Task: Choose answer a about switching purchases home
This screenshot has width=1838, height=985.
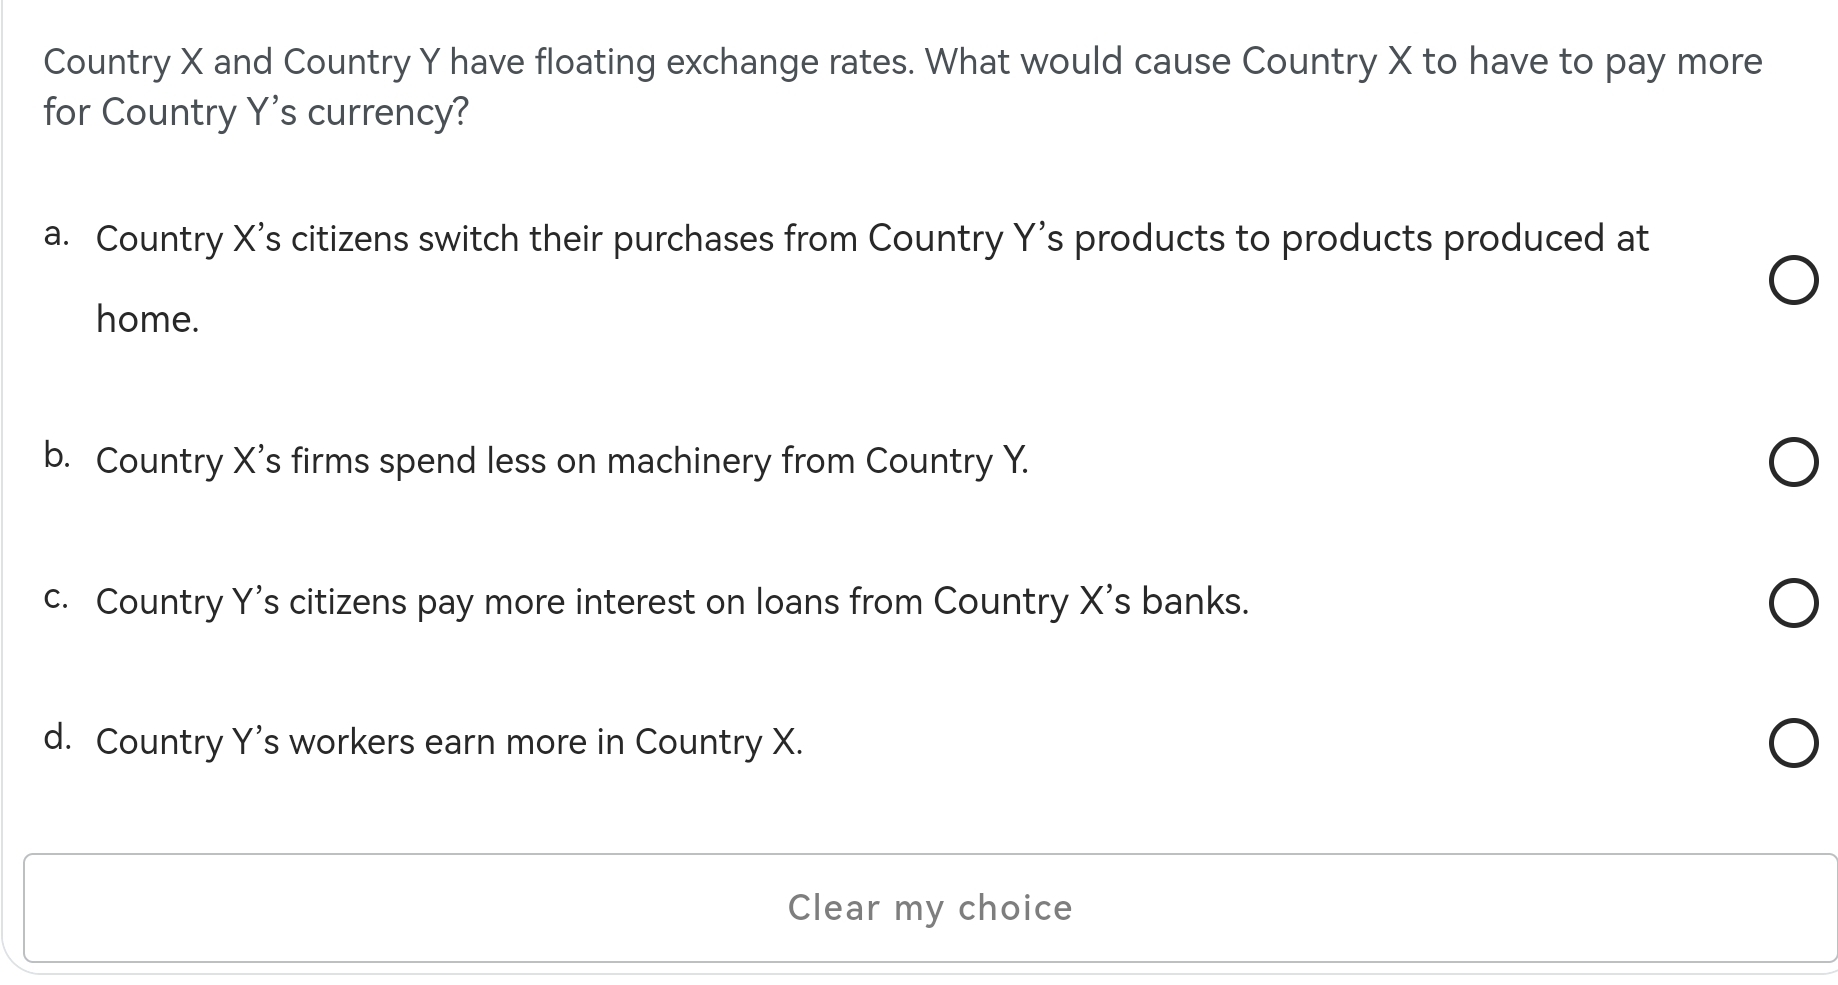Action: [1794, 281]
